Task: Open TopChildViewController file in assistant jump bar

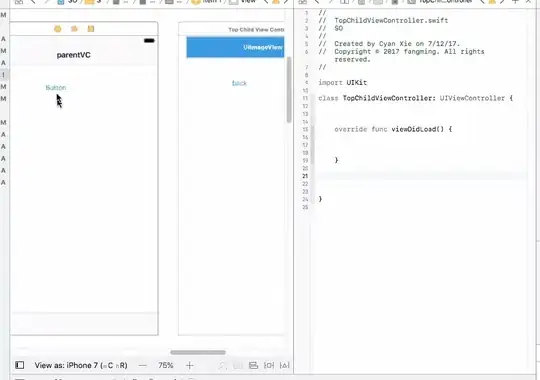Action: click(440, 2)
